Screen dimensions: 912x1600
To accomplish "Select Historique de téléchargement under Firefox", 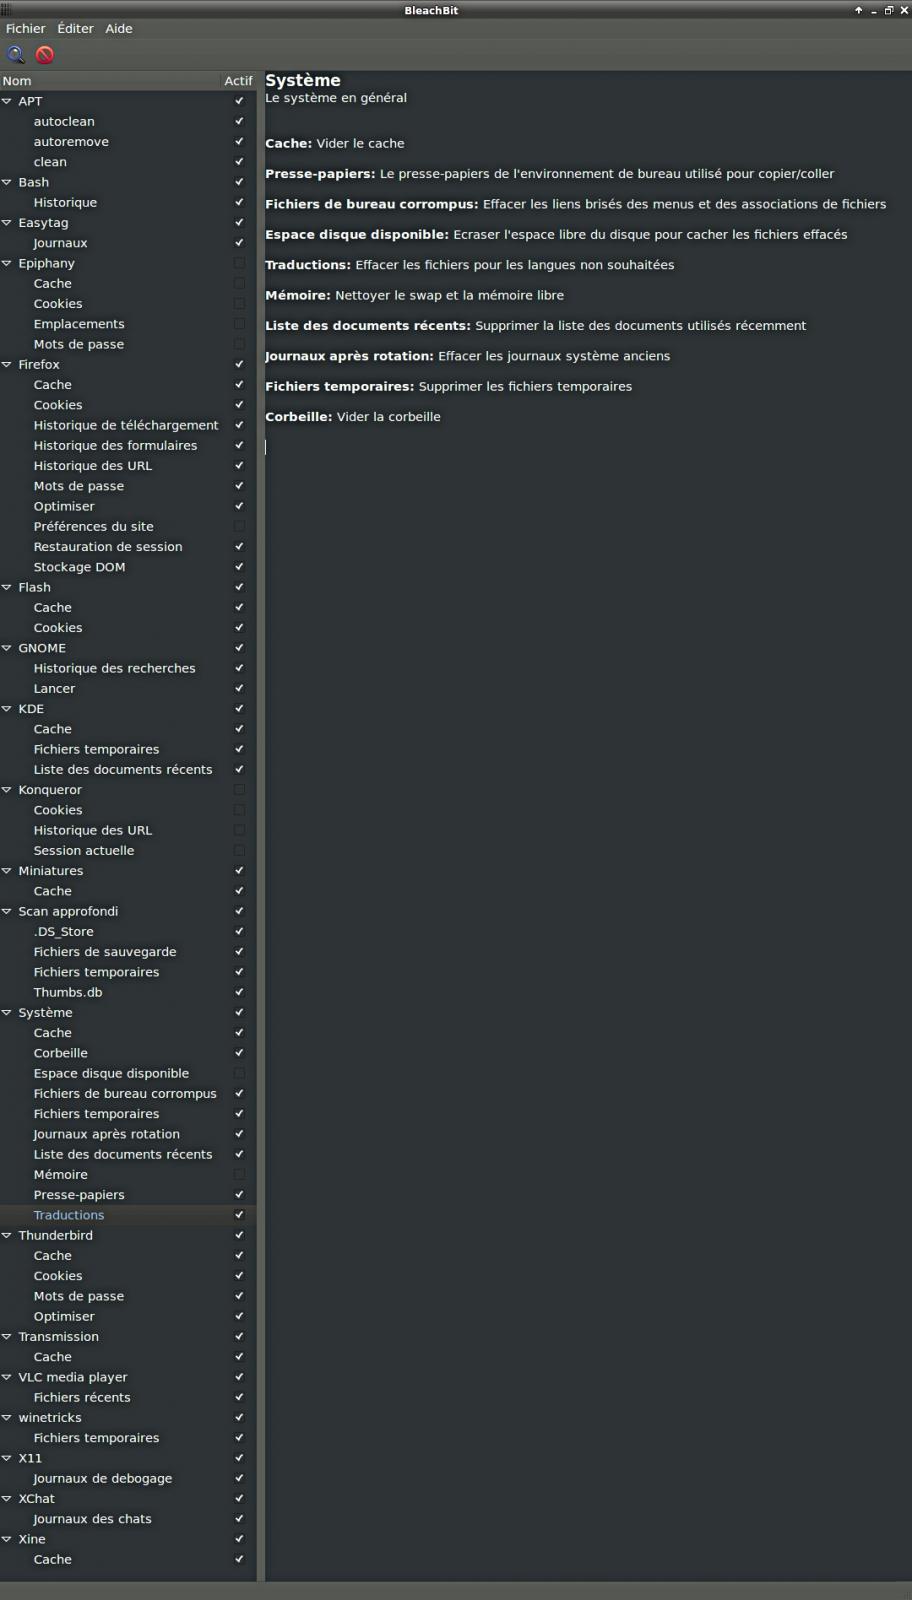I will click(x=128, y=425).
